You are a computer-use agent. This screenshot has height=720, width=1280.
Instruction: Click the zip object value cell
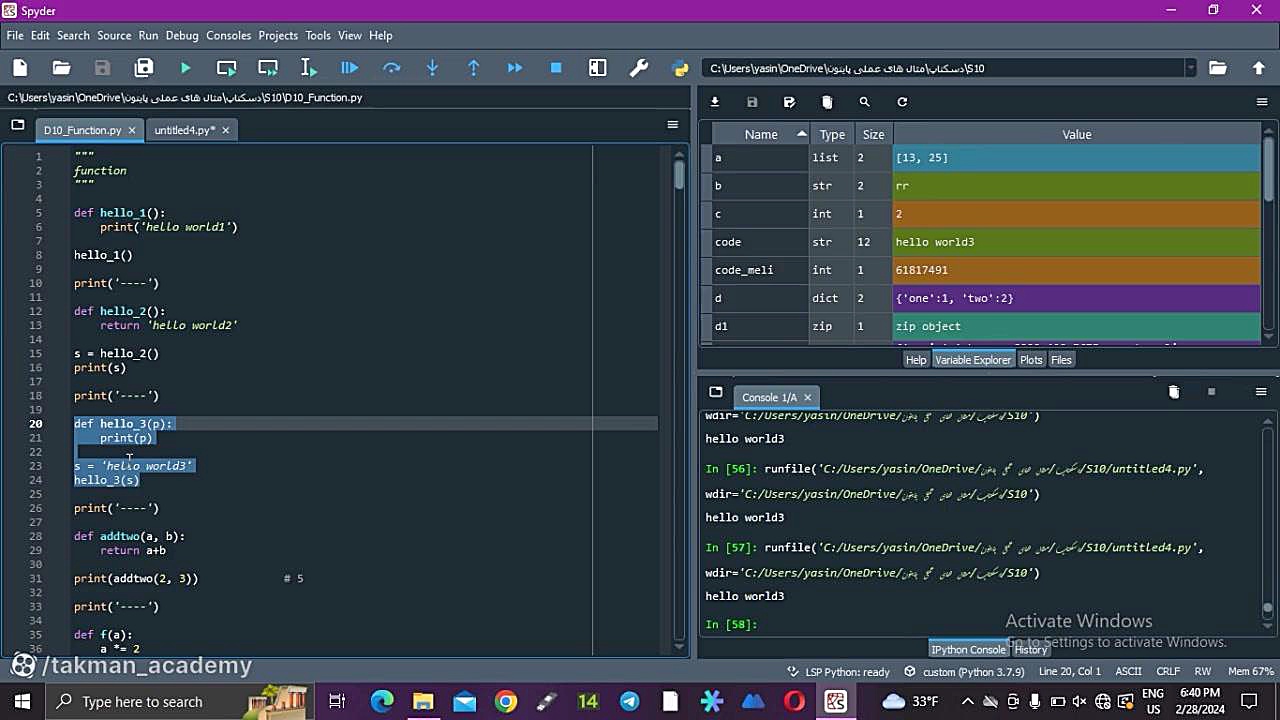click(1077, 326)
